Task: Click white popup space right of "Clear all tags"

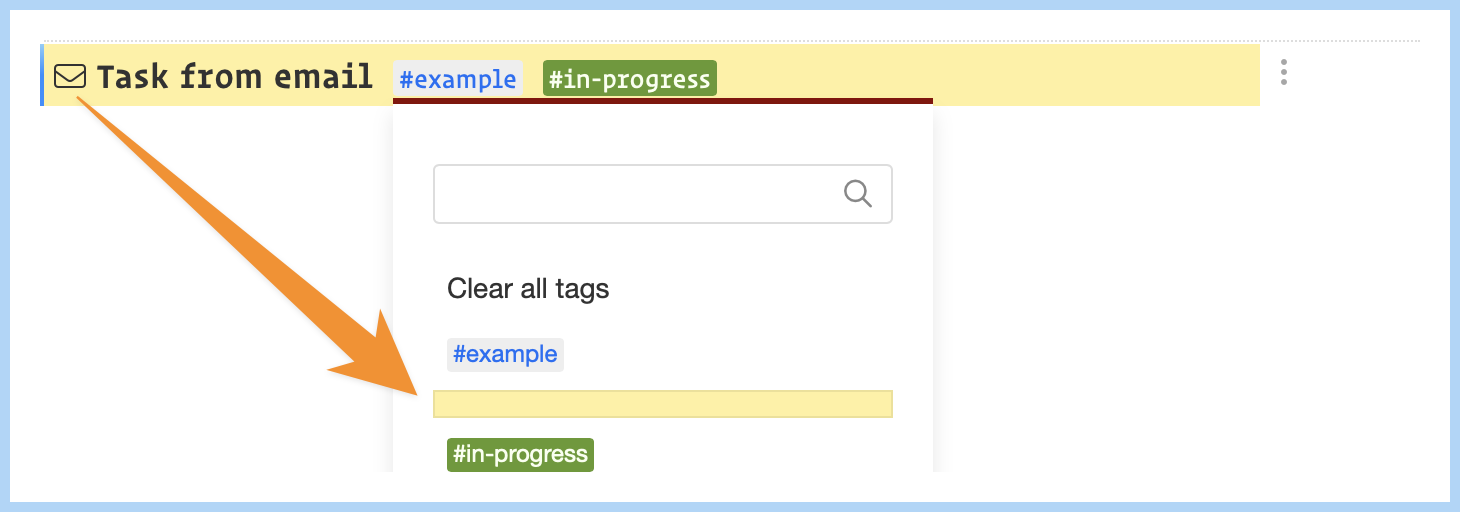Action: (x=760, y=289)
